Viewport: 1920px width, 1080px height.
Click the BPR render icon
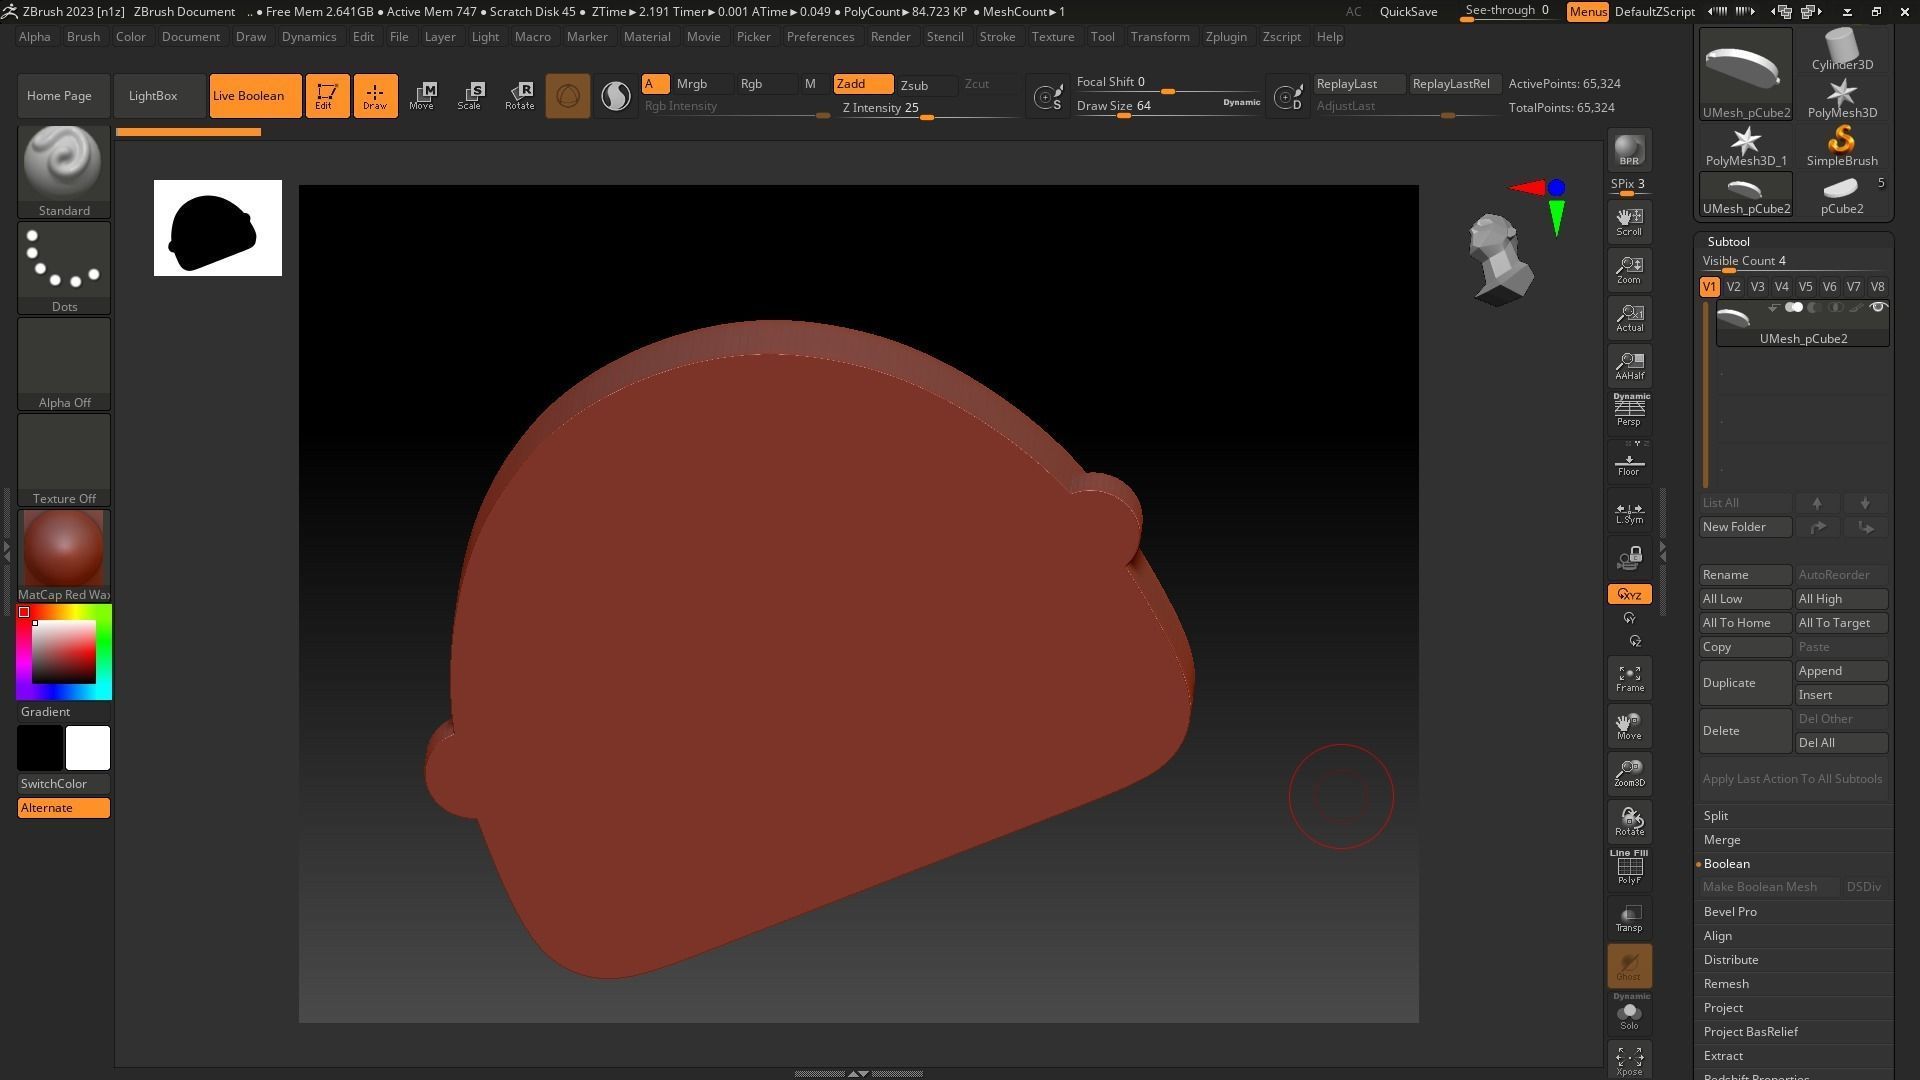[1629, 150]
